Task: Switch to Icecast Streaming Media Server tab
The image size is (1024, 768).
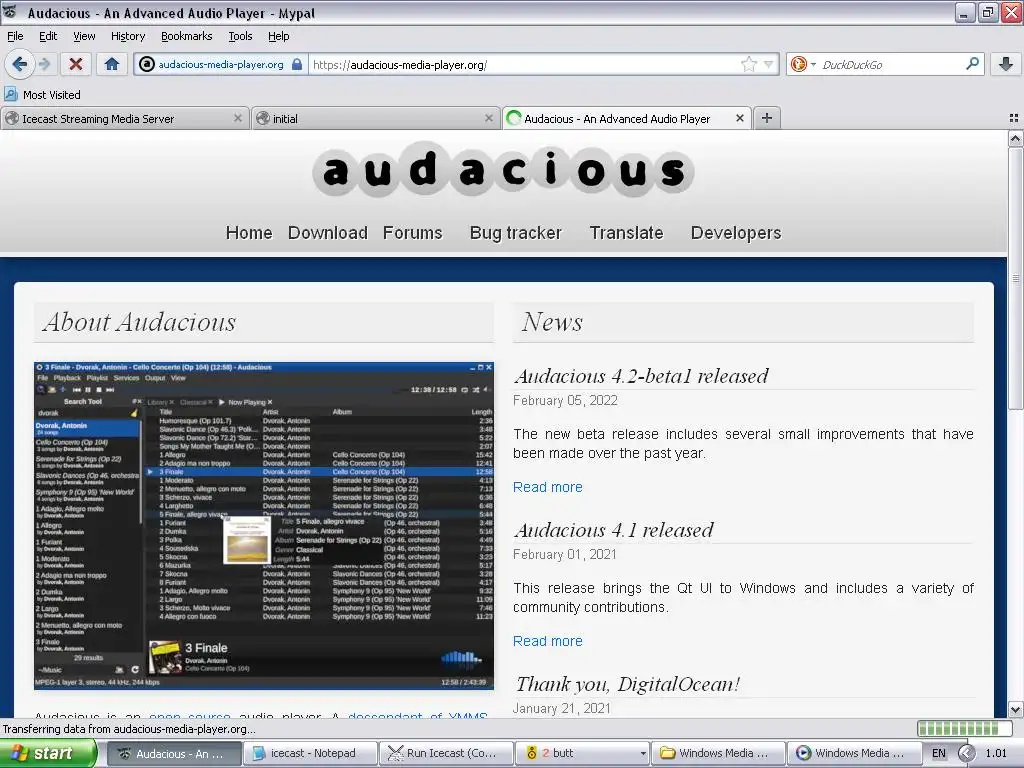Action: point(125,118)
